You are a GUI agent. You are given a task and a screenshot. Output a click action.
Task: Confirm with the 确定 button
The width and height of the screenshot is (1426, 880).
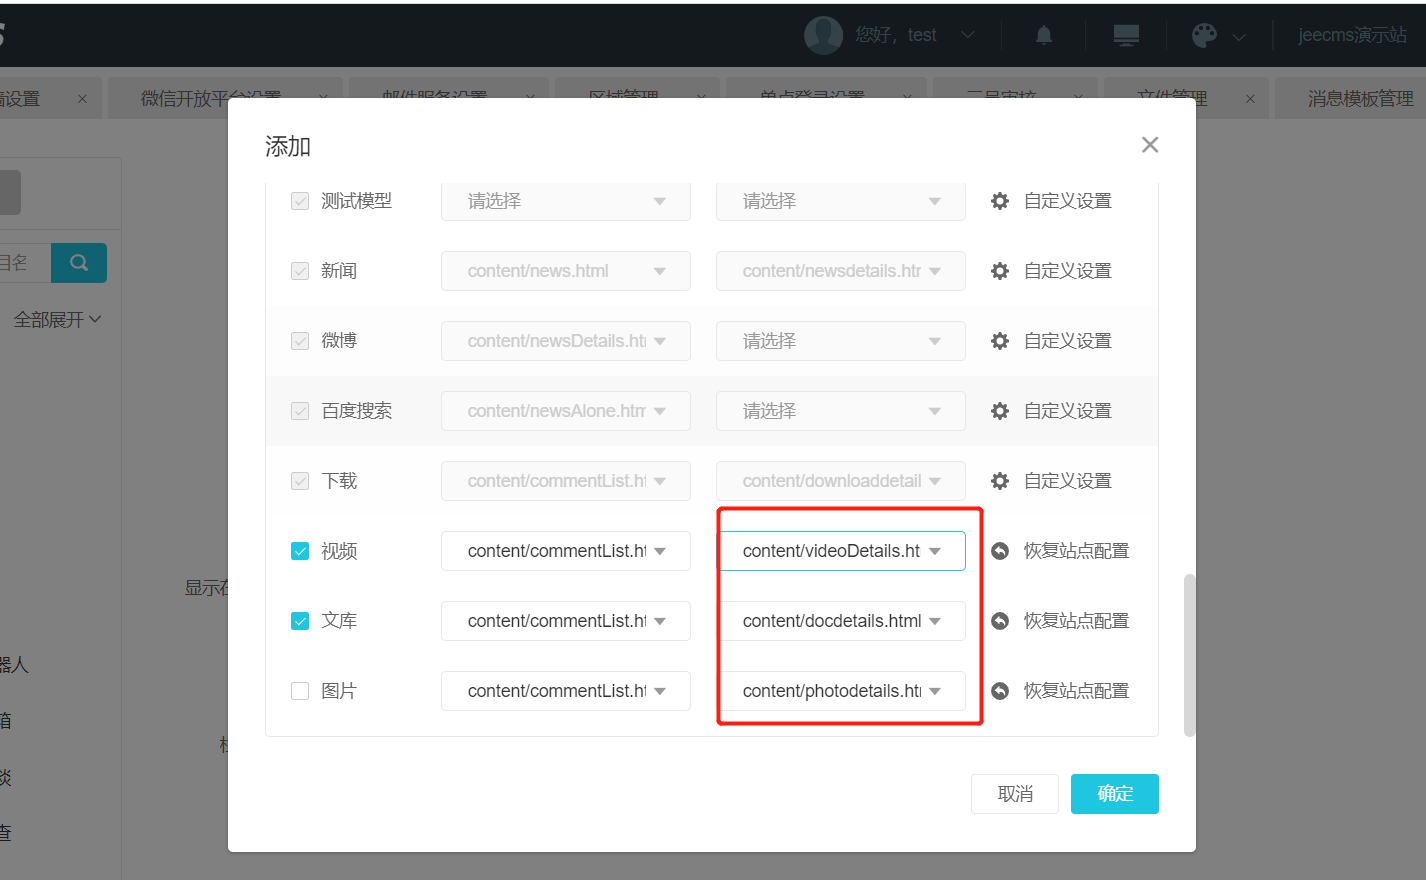click(x=1115, y=794)
